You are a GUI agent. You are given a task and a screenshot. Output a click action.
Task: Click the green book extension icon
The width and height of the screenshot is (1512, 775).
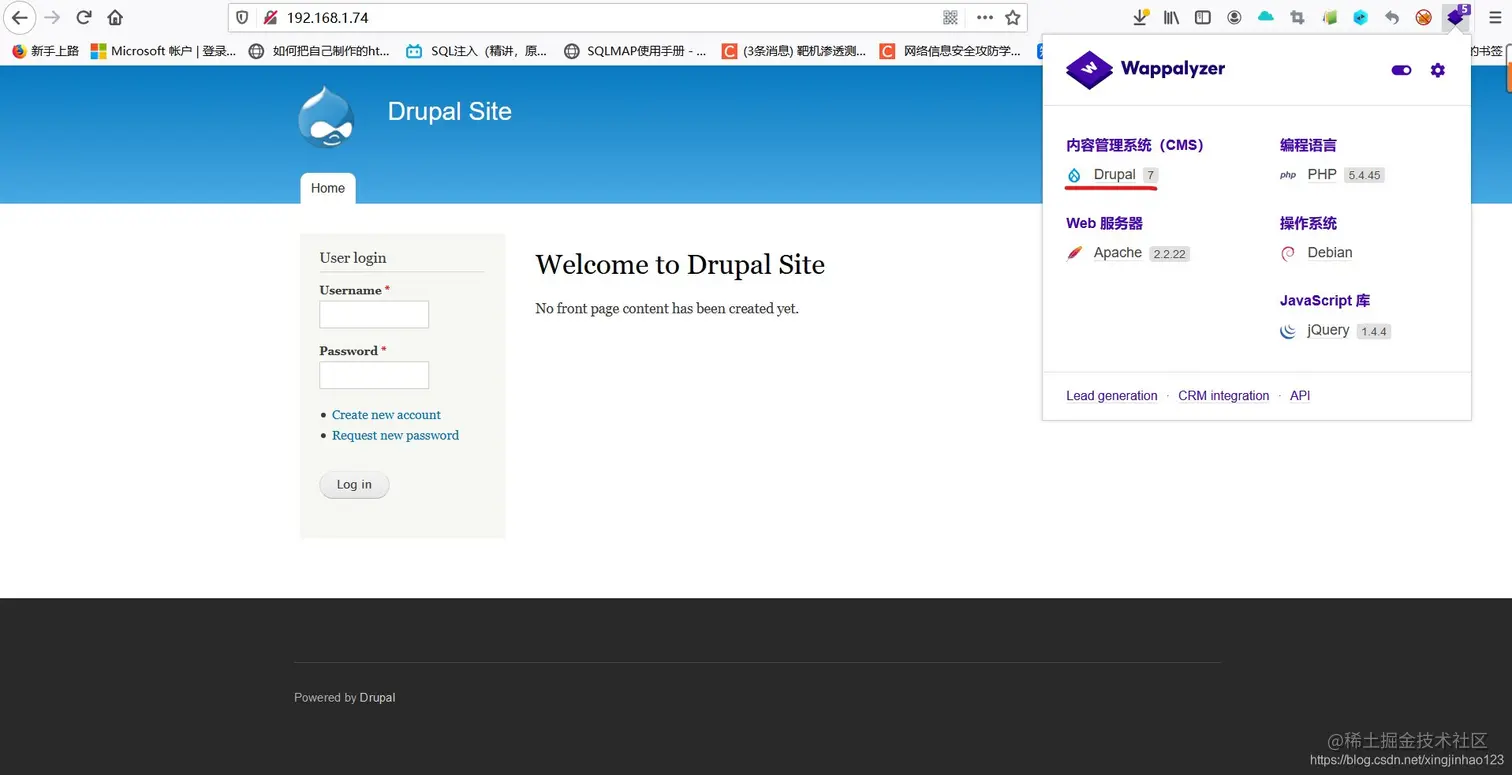[x=1329, y=17]
